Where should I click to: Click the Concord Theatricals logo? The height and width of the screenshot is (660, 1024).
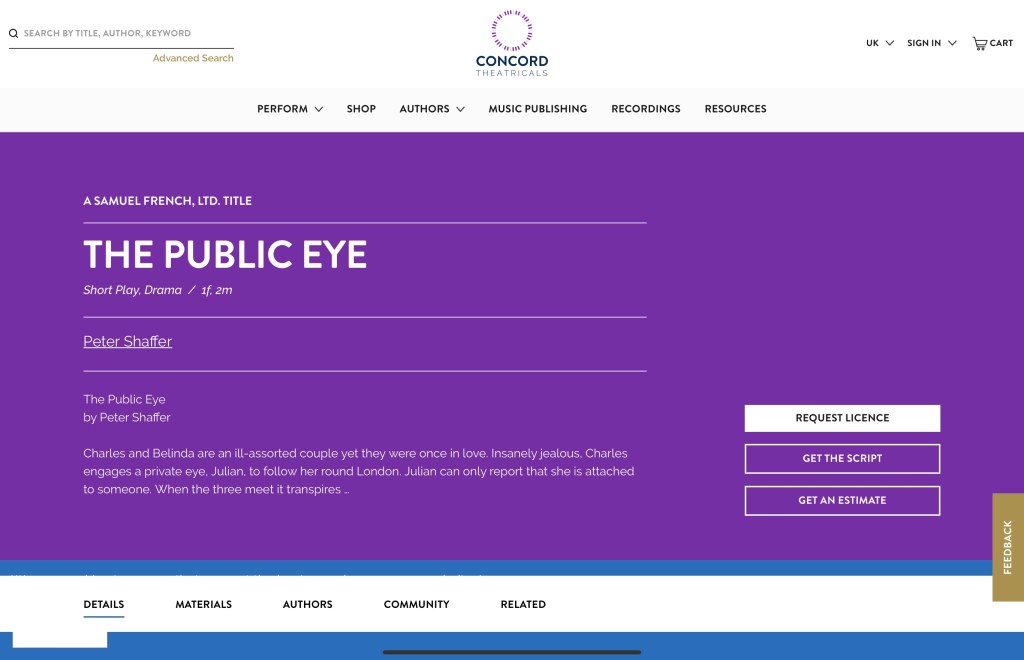click(x=512, y=44)
